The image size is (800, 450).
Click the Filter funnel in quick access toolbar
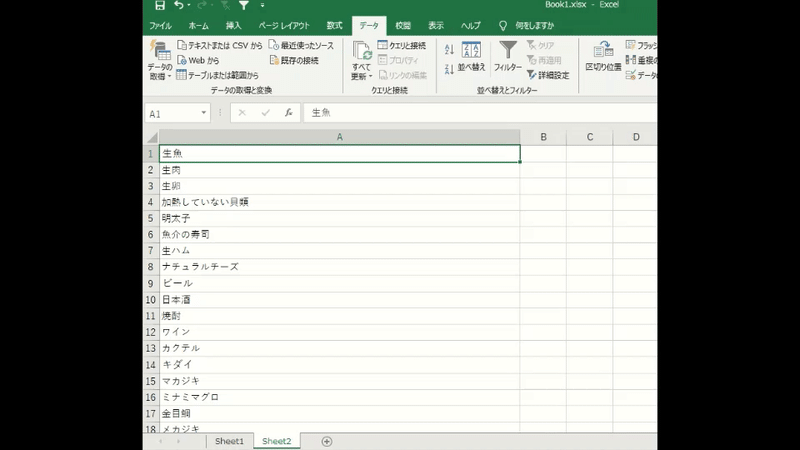(244, 5)
